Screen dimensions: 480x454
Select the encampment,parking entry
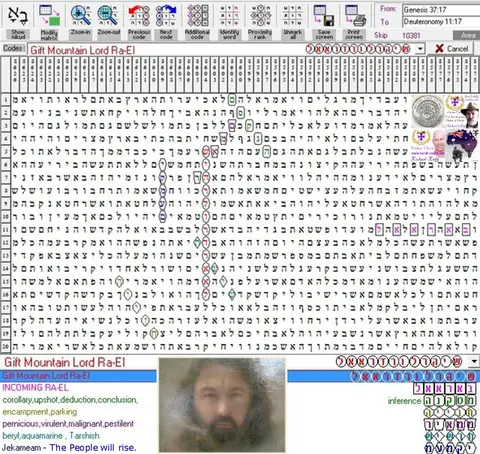(40, 412)
